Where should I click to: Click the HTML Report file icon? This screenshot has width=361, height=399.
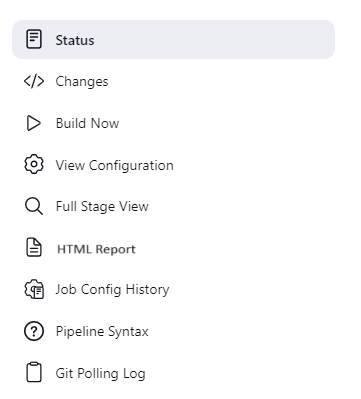click(x=34, y=248)
